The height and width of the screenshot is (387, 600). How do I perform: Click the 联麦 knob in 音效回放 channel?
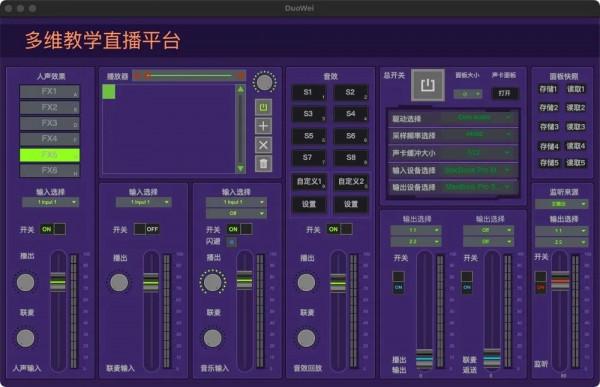point(307,338)
